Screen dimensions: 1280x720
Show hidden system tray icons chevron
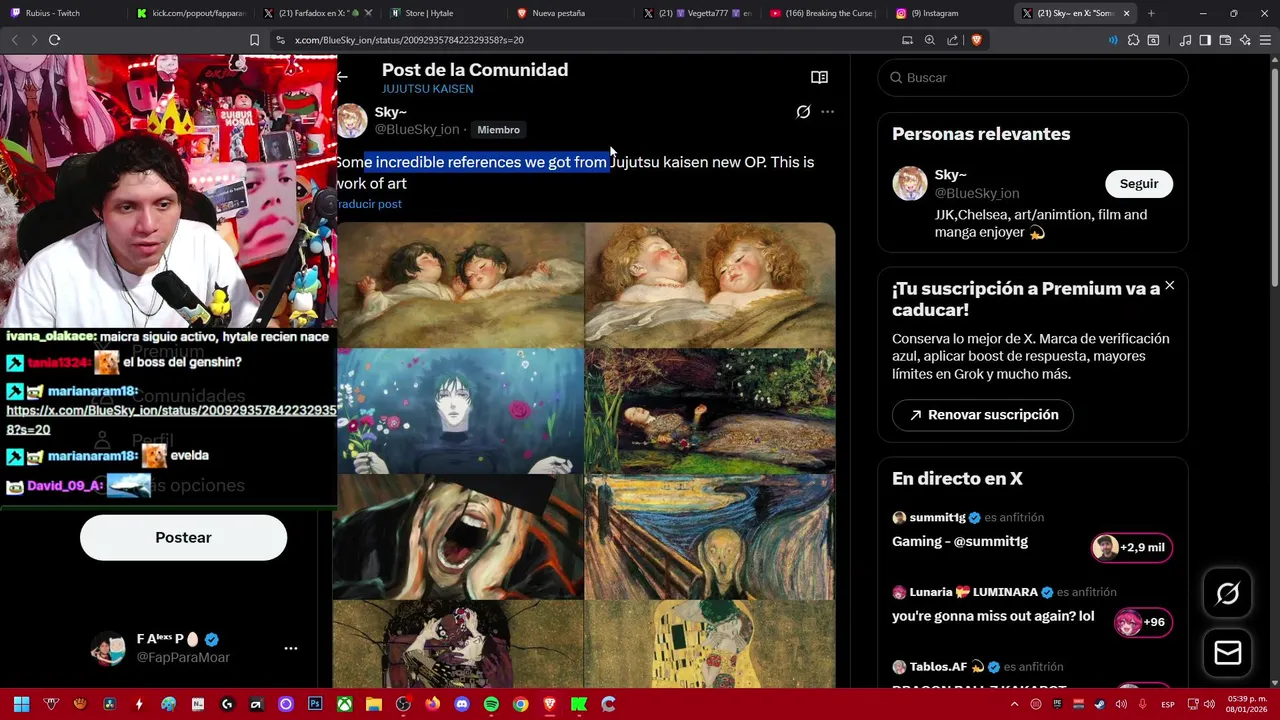[x=1015, y=704]
